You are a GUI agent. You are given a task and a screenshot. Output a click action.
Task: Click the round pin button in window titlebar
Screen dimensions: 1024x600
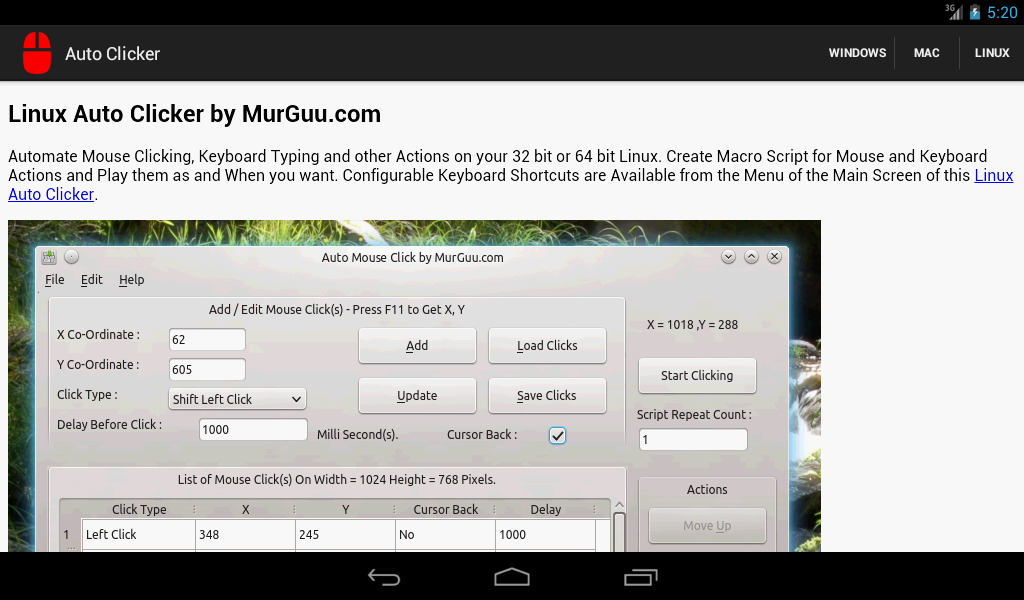(72, 257)
